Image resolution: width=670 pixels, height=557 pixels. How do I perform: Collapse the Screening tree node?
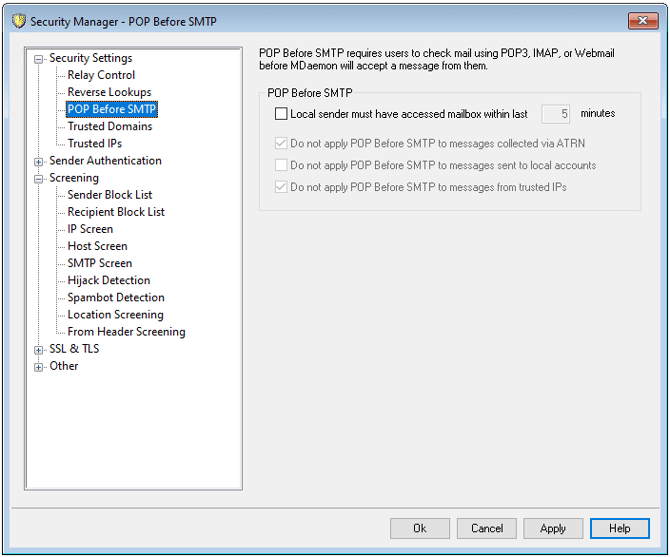[39, 178]
